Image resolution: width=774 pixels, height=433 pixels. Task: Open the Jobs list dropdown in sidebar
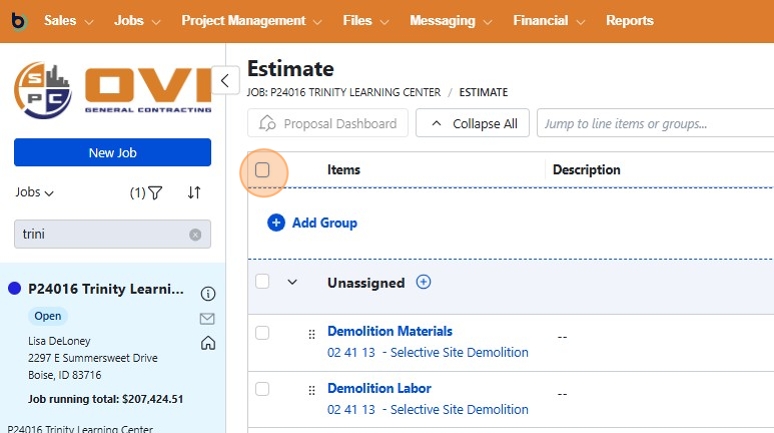click(35, 193)
